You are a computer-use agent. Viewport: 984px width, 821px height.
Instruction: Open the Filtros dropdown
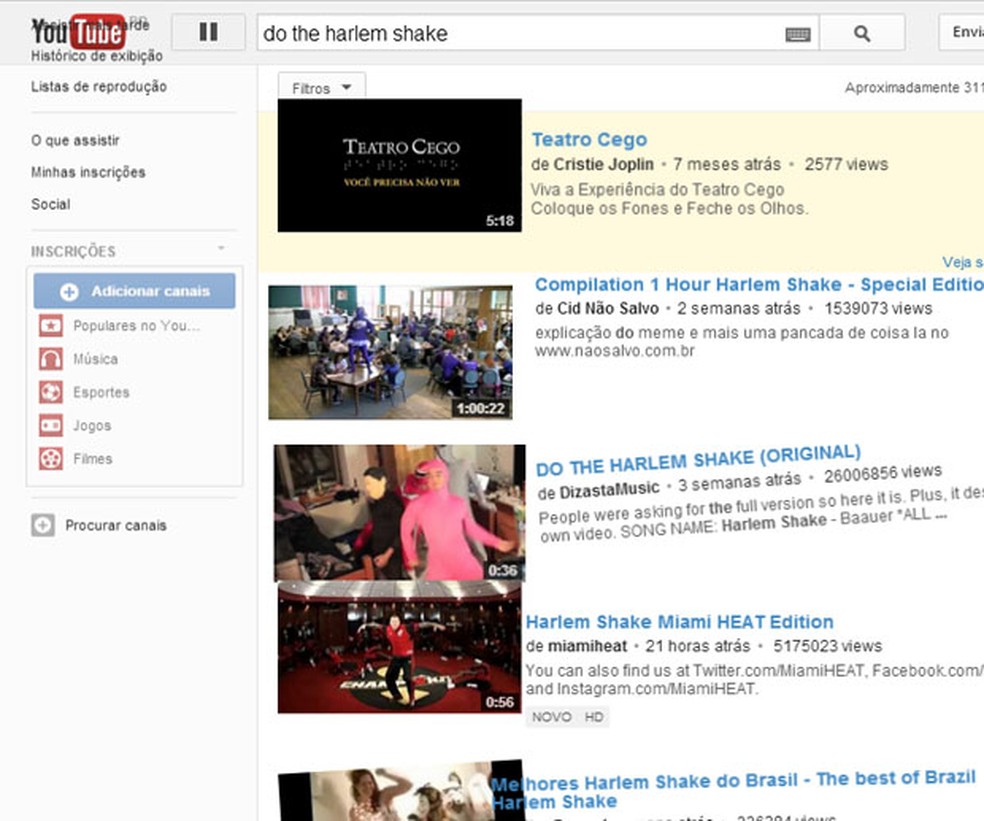(320, 87)
